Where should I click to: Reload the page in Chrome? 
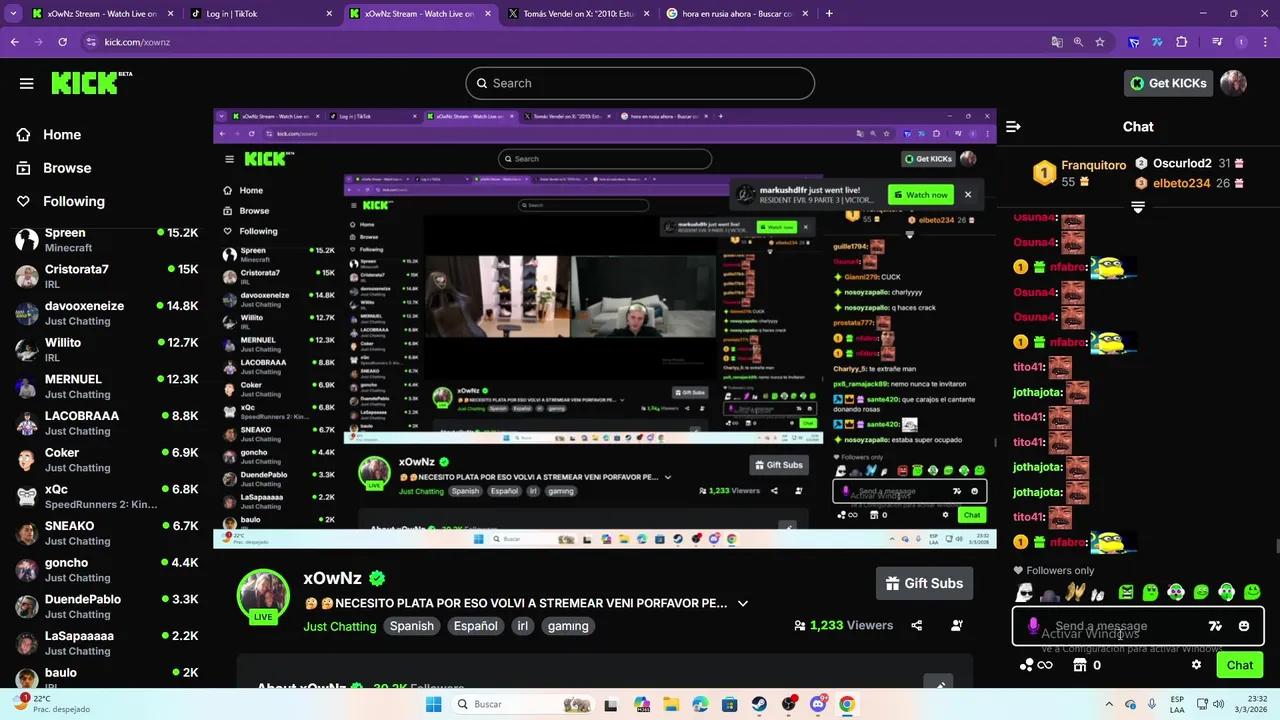coord(62,42)
